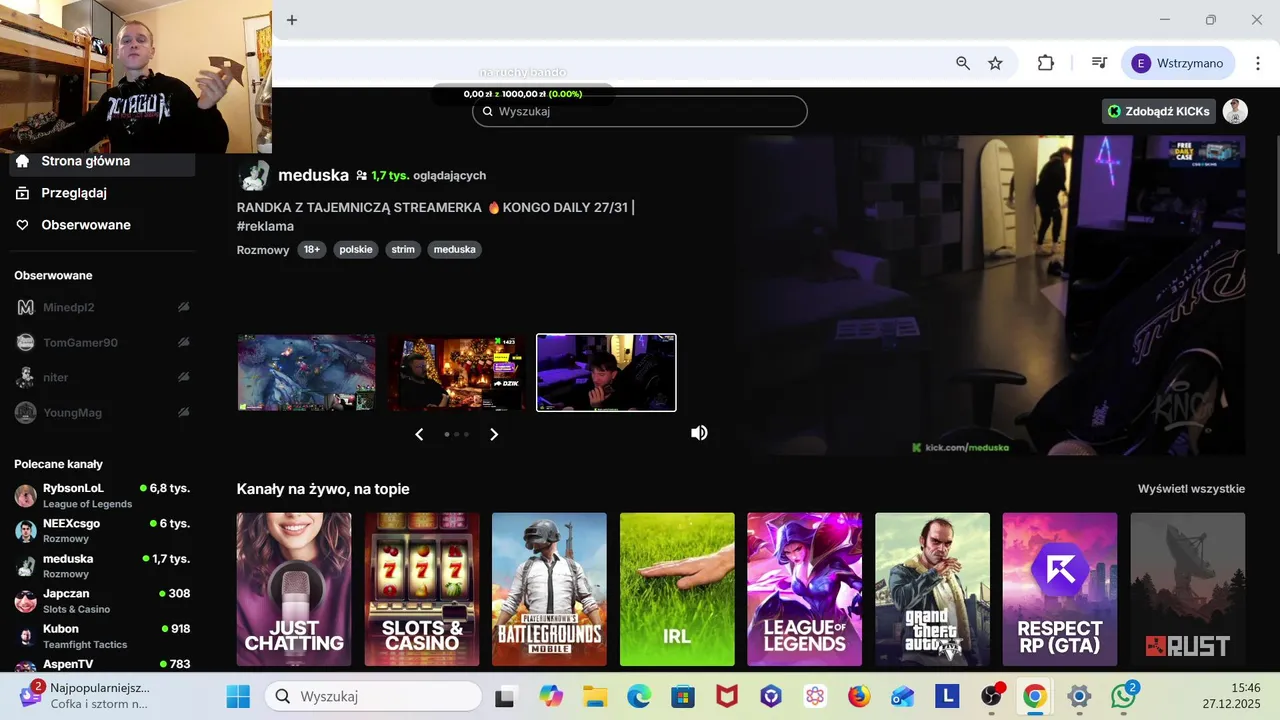The image size is (1280, 720).
Task: Open Grand Theft Auto V category card
Action: coord(932,589)
